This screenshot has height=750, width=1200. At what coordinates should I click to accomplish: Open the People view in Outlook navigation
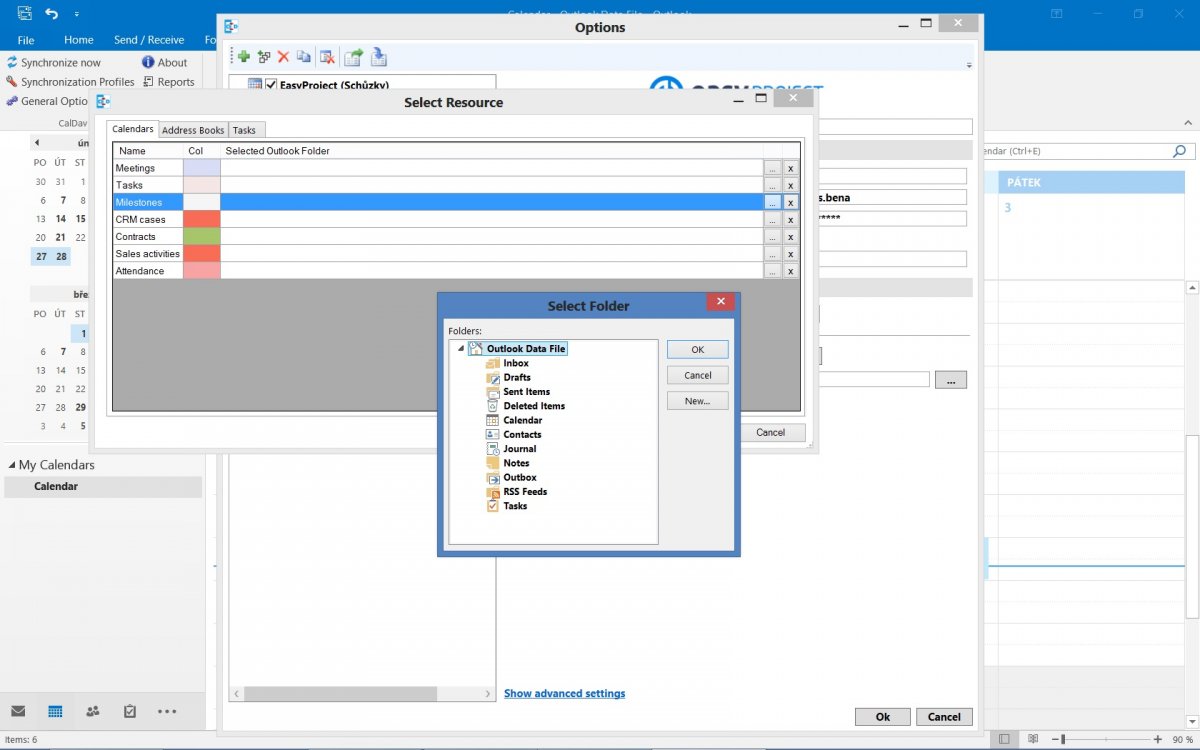click(92, 711)
